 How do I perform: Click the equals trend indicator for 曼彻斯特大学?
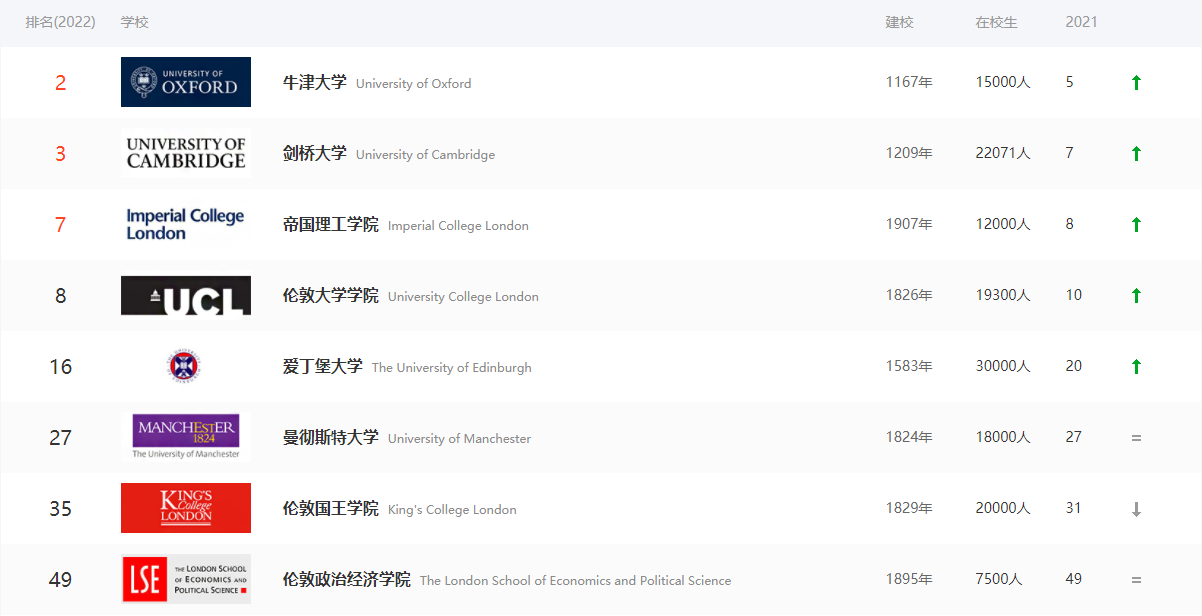click(1136, 437)
